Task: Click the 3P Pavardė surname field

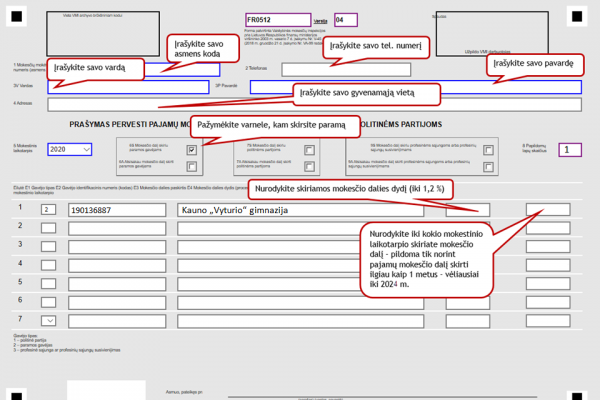Action: 416,87
